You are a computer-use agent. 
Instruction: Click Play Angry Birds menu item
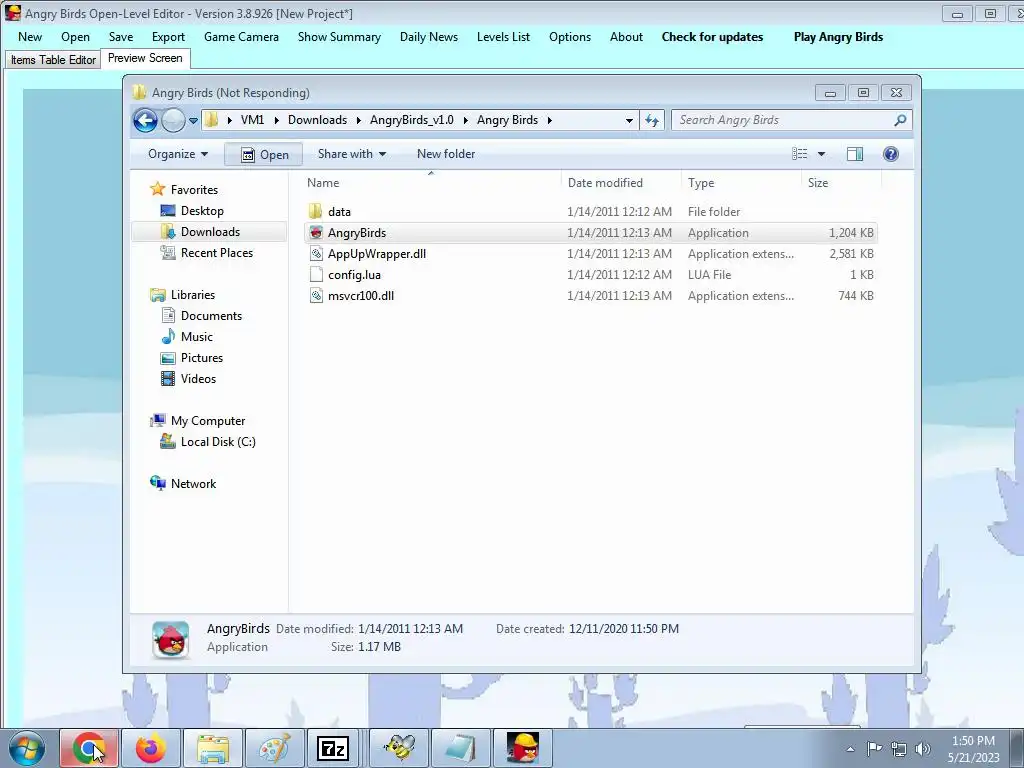839,37
